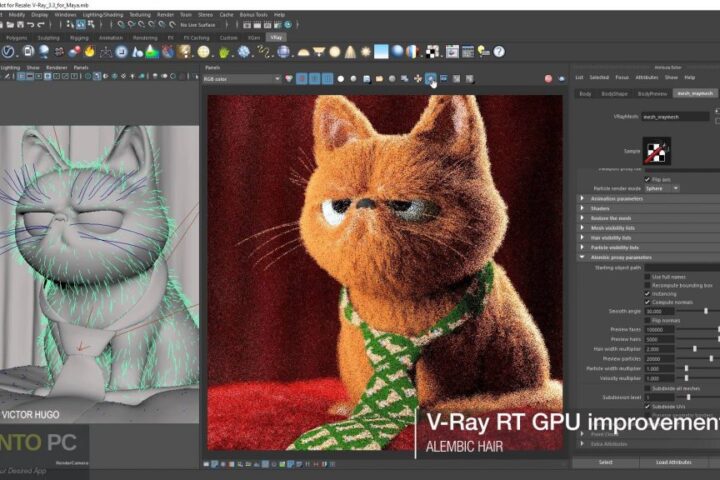Click the clock shelf icon

tap(121, 52)
